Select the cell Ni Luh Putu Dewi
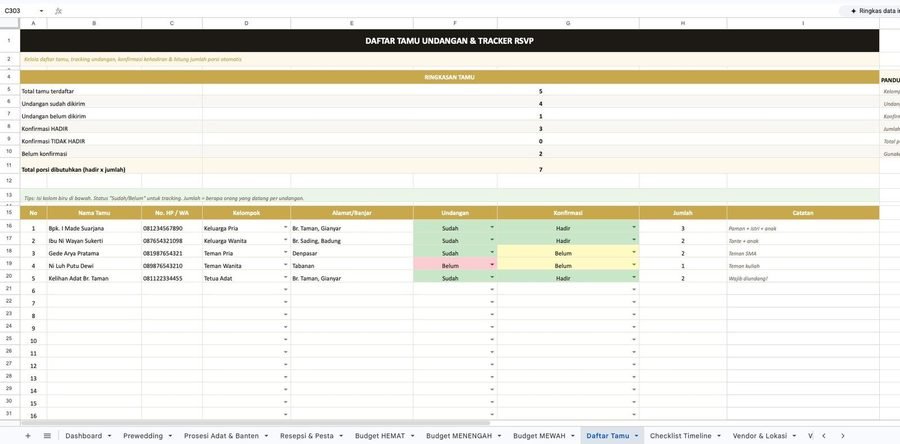Image resolution: width=900 pixels, height=444 pixels. click(94, 266)
